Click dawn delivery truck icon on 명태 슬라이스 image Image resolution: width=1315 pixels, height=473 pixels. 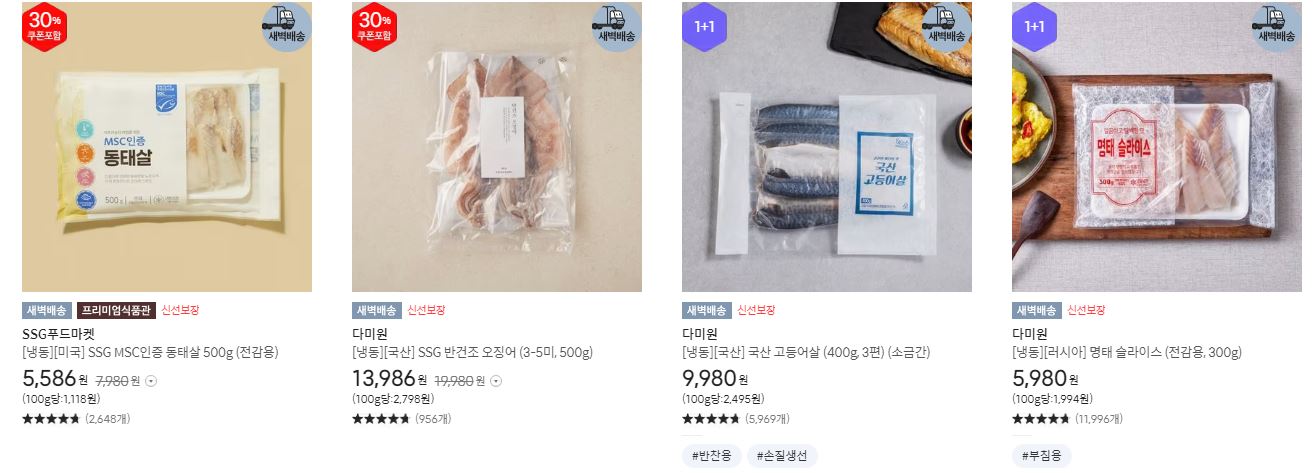click(1276, 26)
